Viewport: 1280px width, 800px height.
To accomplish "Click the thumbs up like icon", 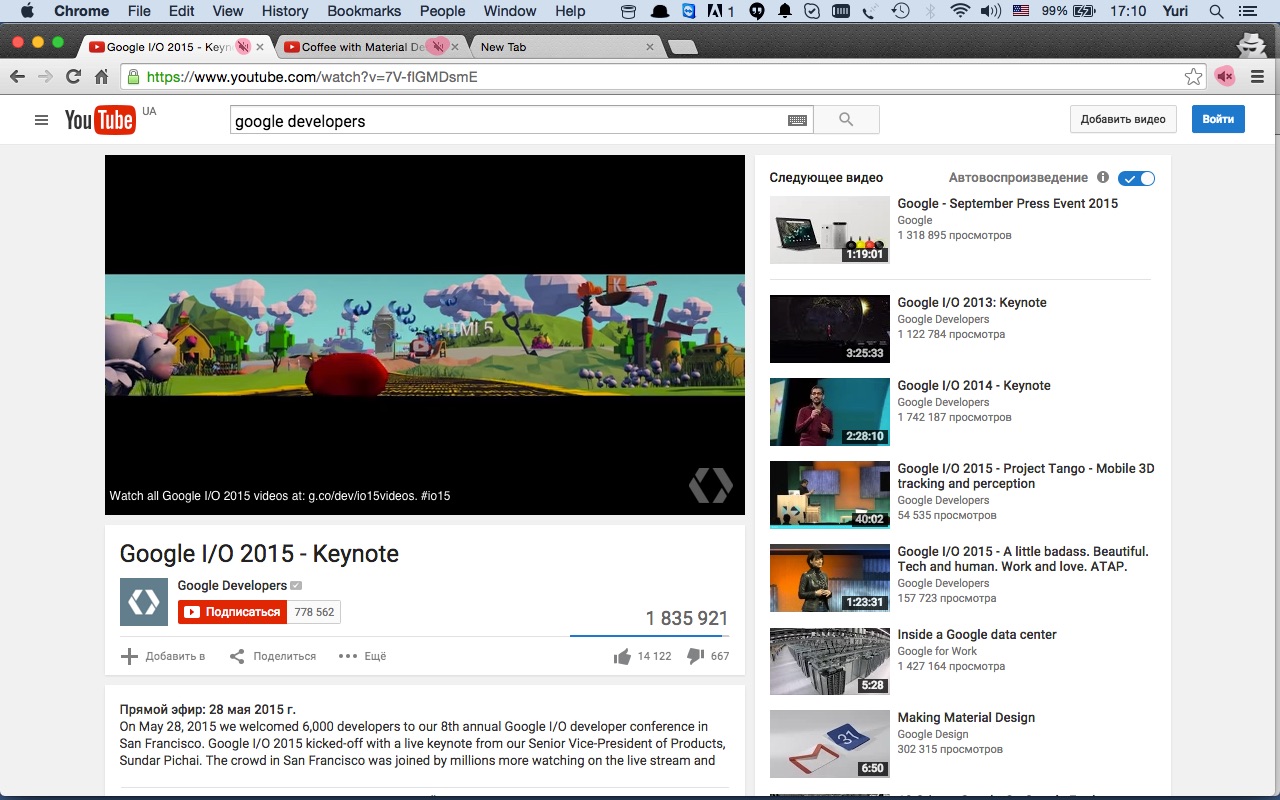I will [x=622, y=656].
